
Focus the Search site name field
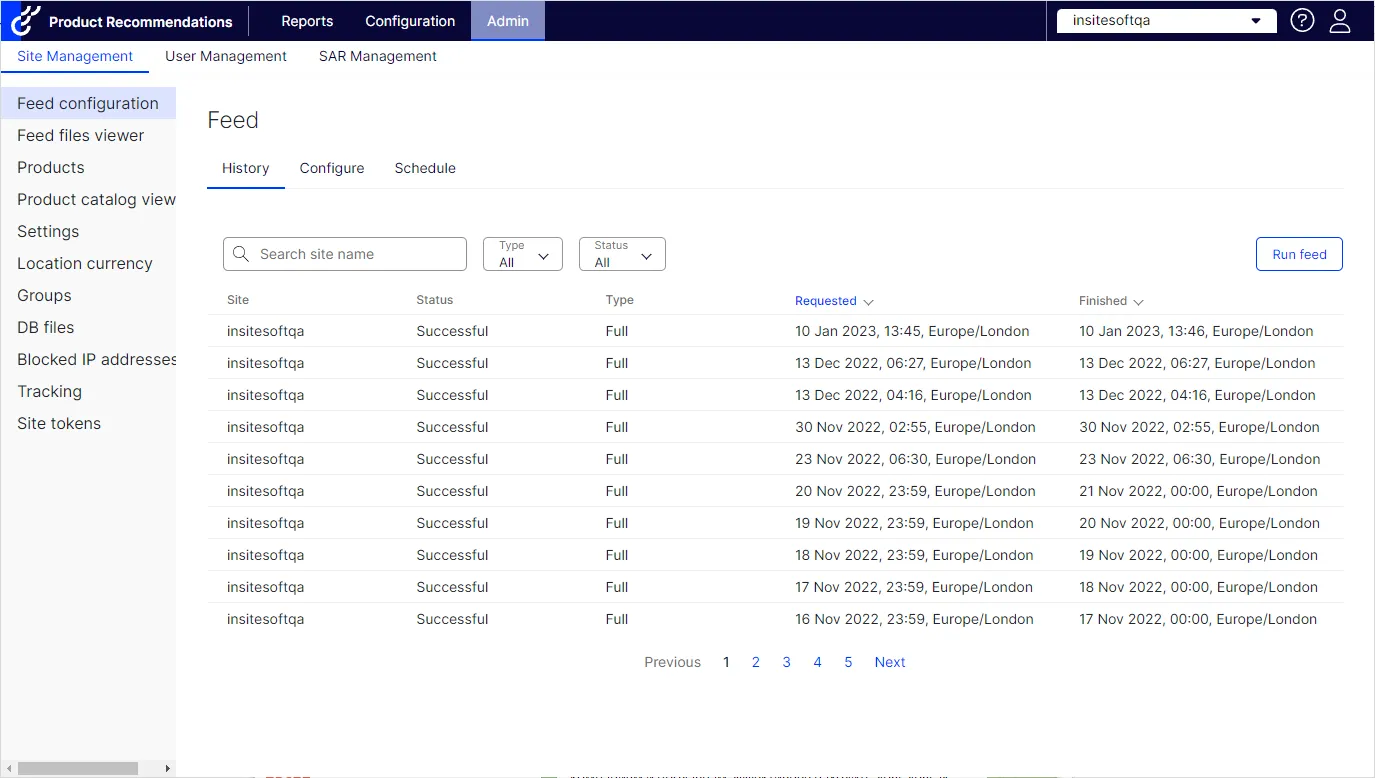[x=345, y=254]
